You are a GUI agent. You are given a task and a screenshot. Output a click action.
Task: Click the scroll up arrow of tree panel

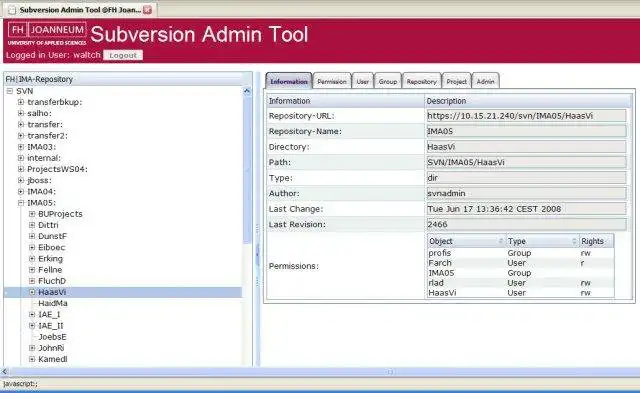[247, 91]
